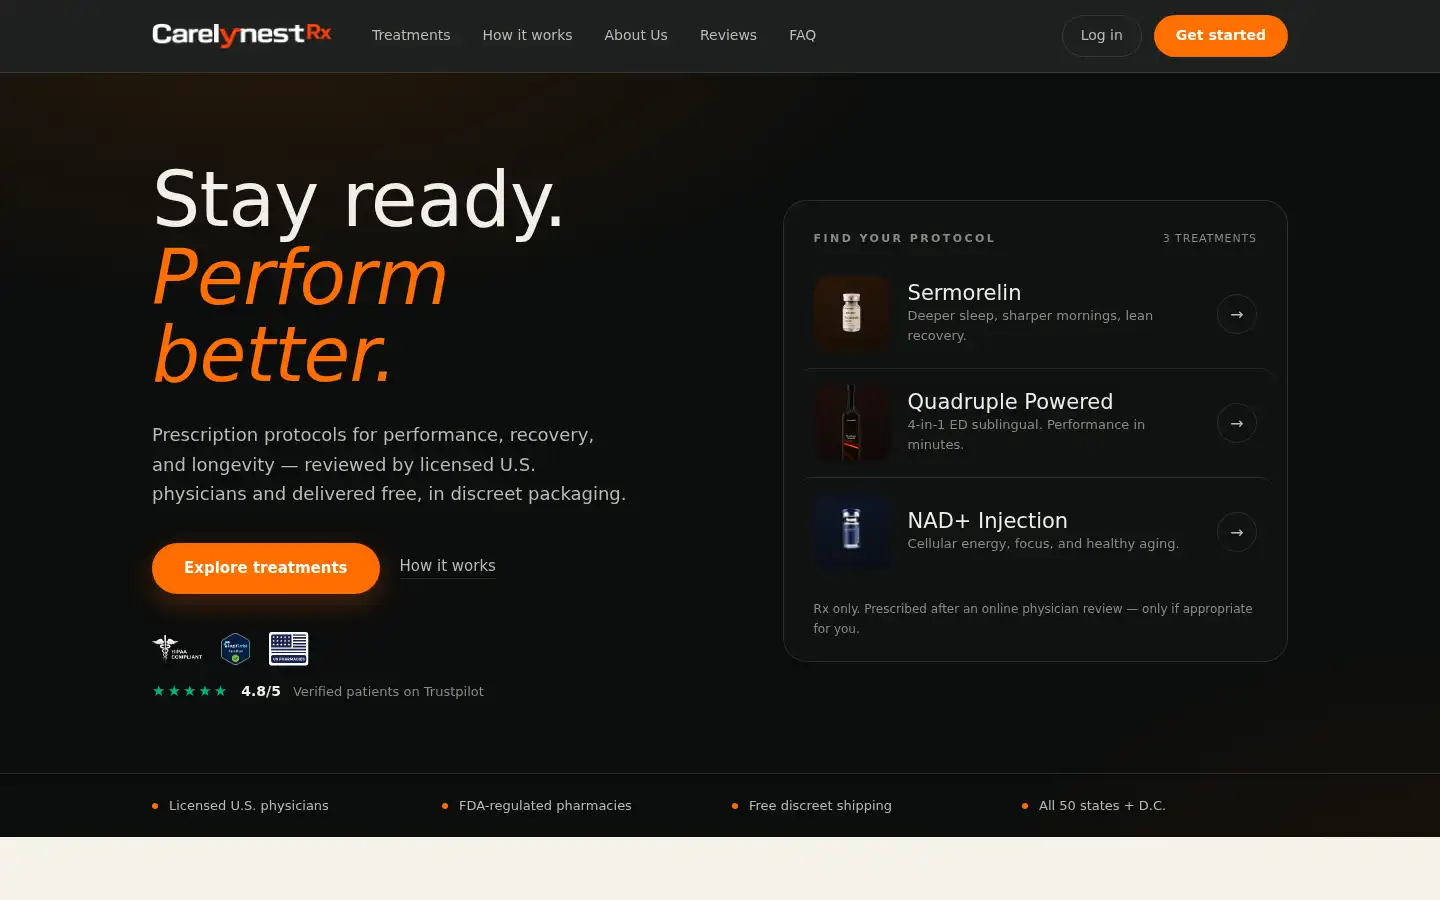The width and height of the screenshot is (1440, 900).
Task: Open the Reviews nav link
Action: [x=728, y=35]
